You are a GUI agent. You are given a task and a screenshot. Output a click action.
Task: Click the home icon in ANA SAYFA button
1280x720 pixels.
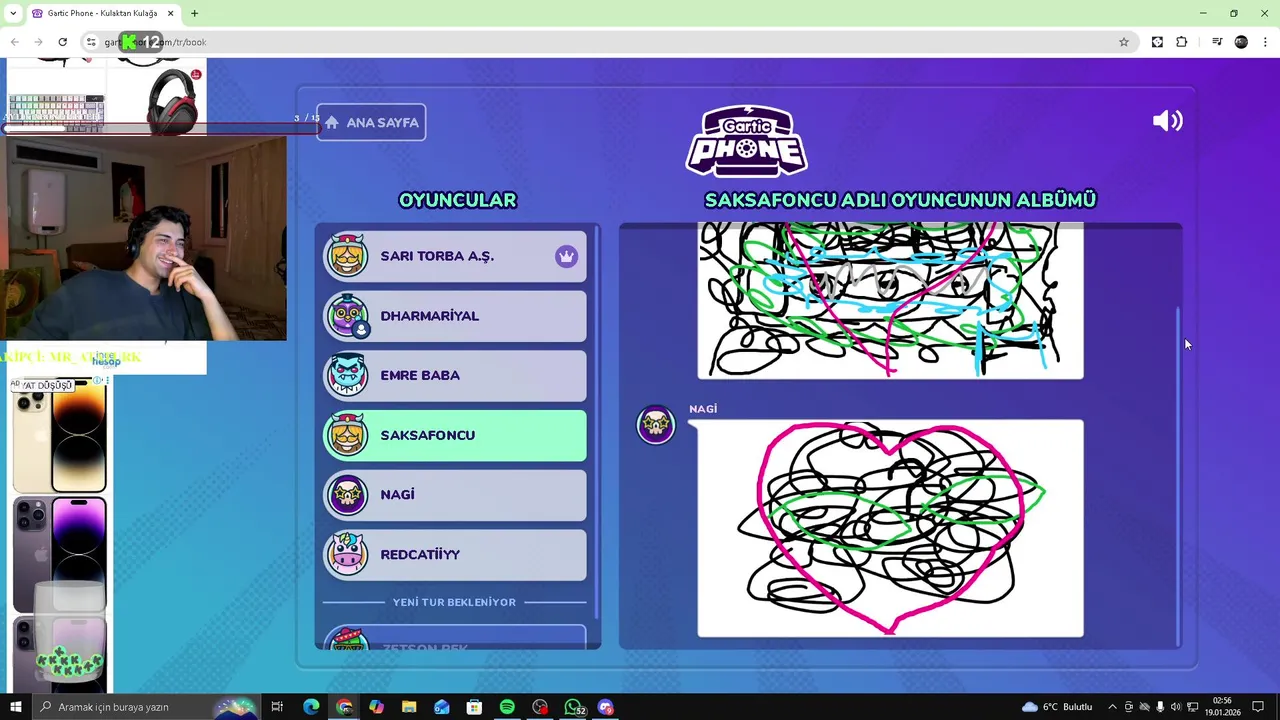click(x=332, y=123)
